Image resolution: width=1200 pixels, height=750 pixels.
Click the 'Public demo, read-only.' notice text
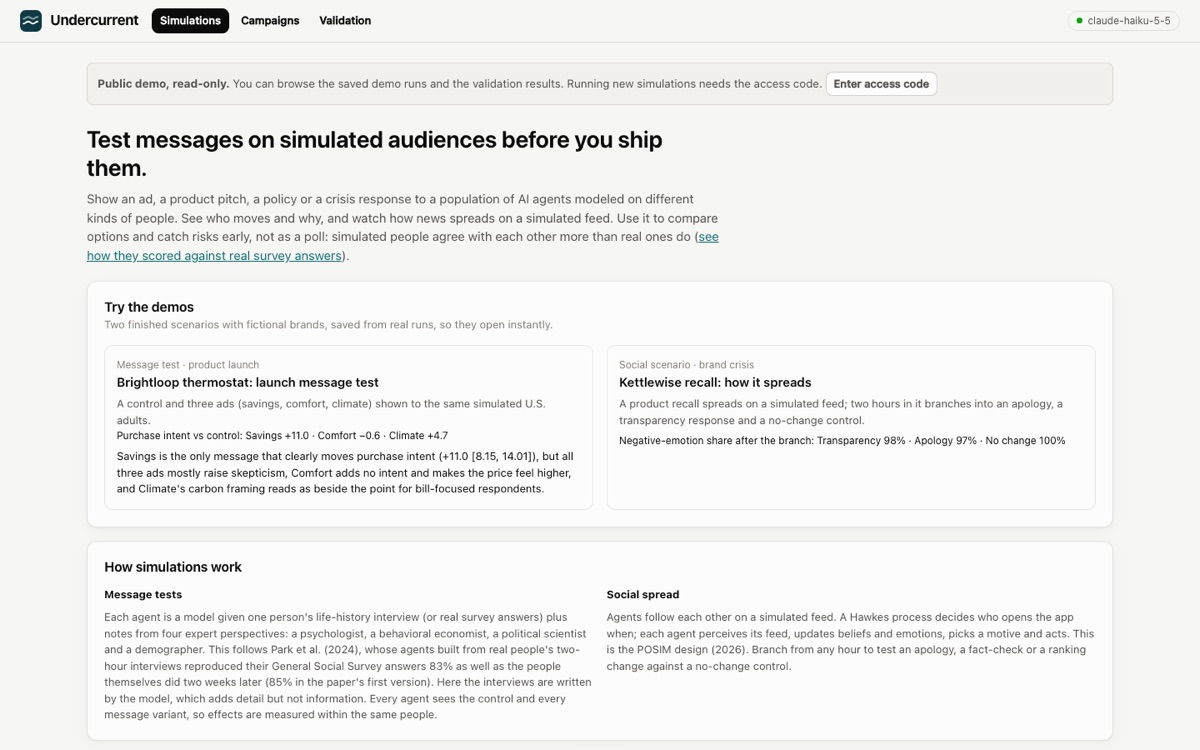(x=163, y=84)
